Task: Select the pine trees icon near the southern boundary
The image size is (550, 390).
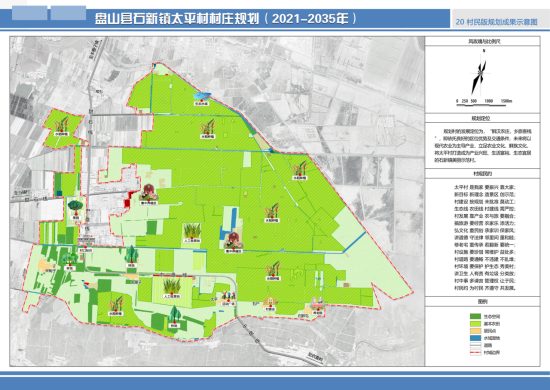Action: 174,315
